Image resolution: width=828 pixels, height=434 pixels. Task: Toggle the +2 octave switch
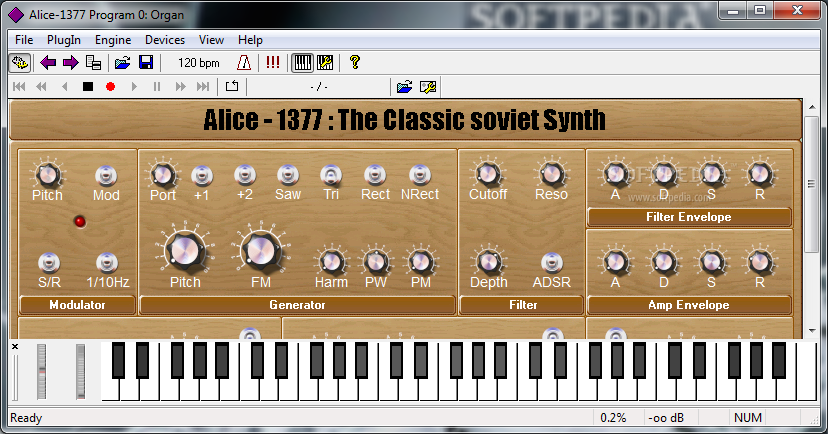click(x=244, y=175)
